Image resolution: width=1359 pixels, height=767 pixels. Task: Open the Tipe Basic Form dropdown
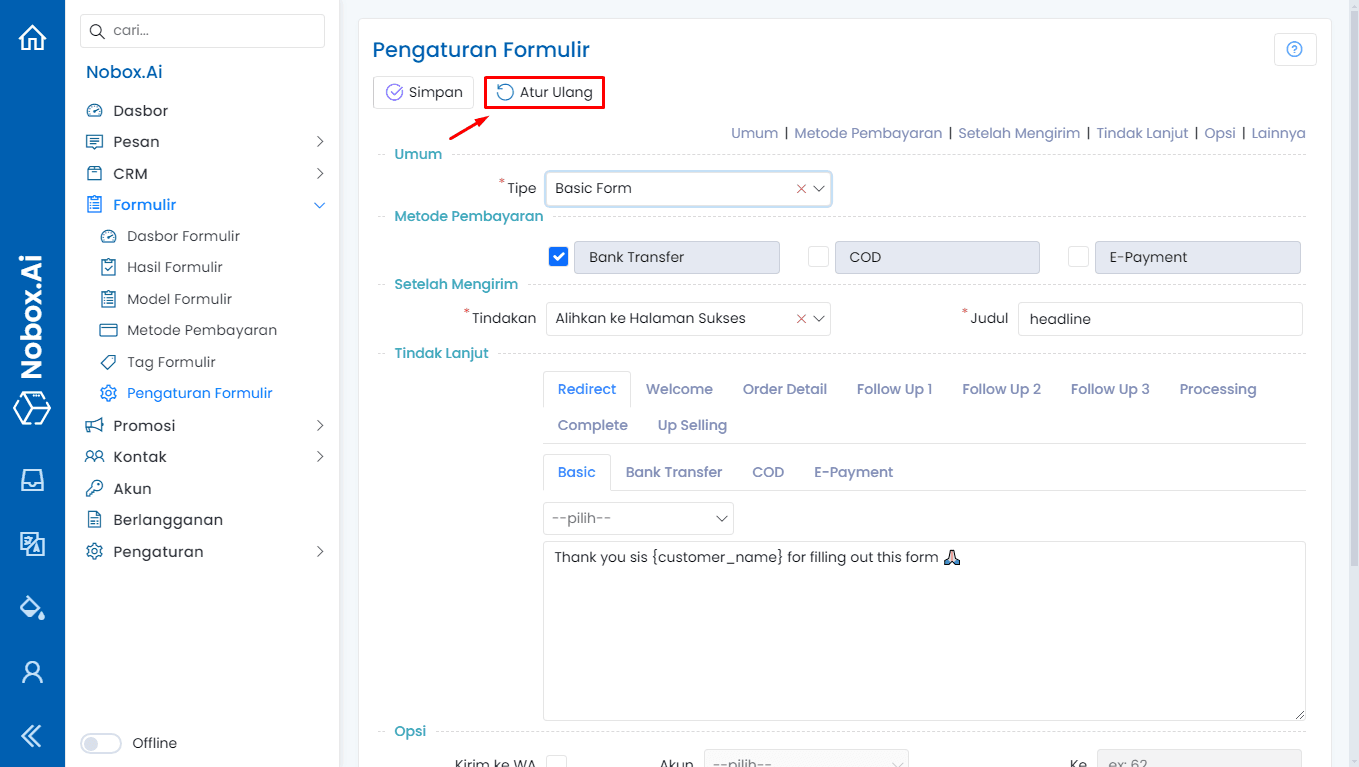coord(687,188)
